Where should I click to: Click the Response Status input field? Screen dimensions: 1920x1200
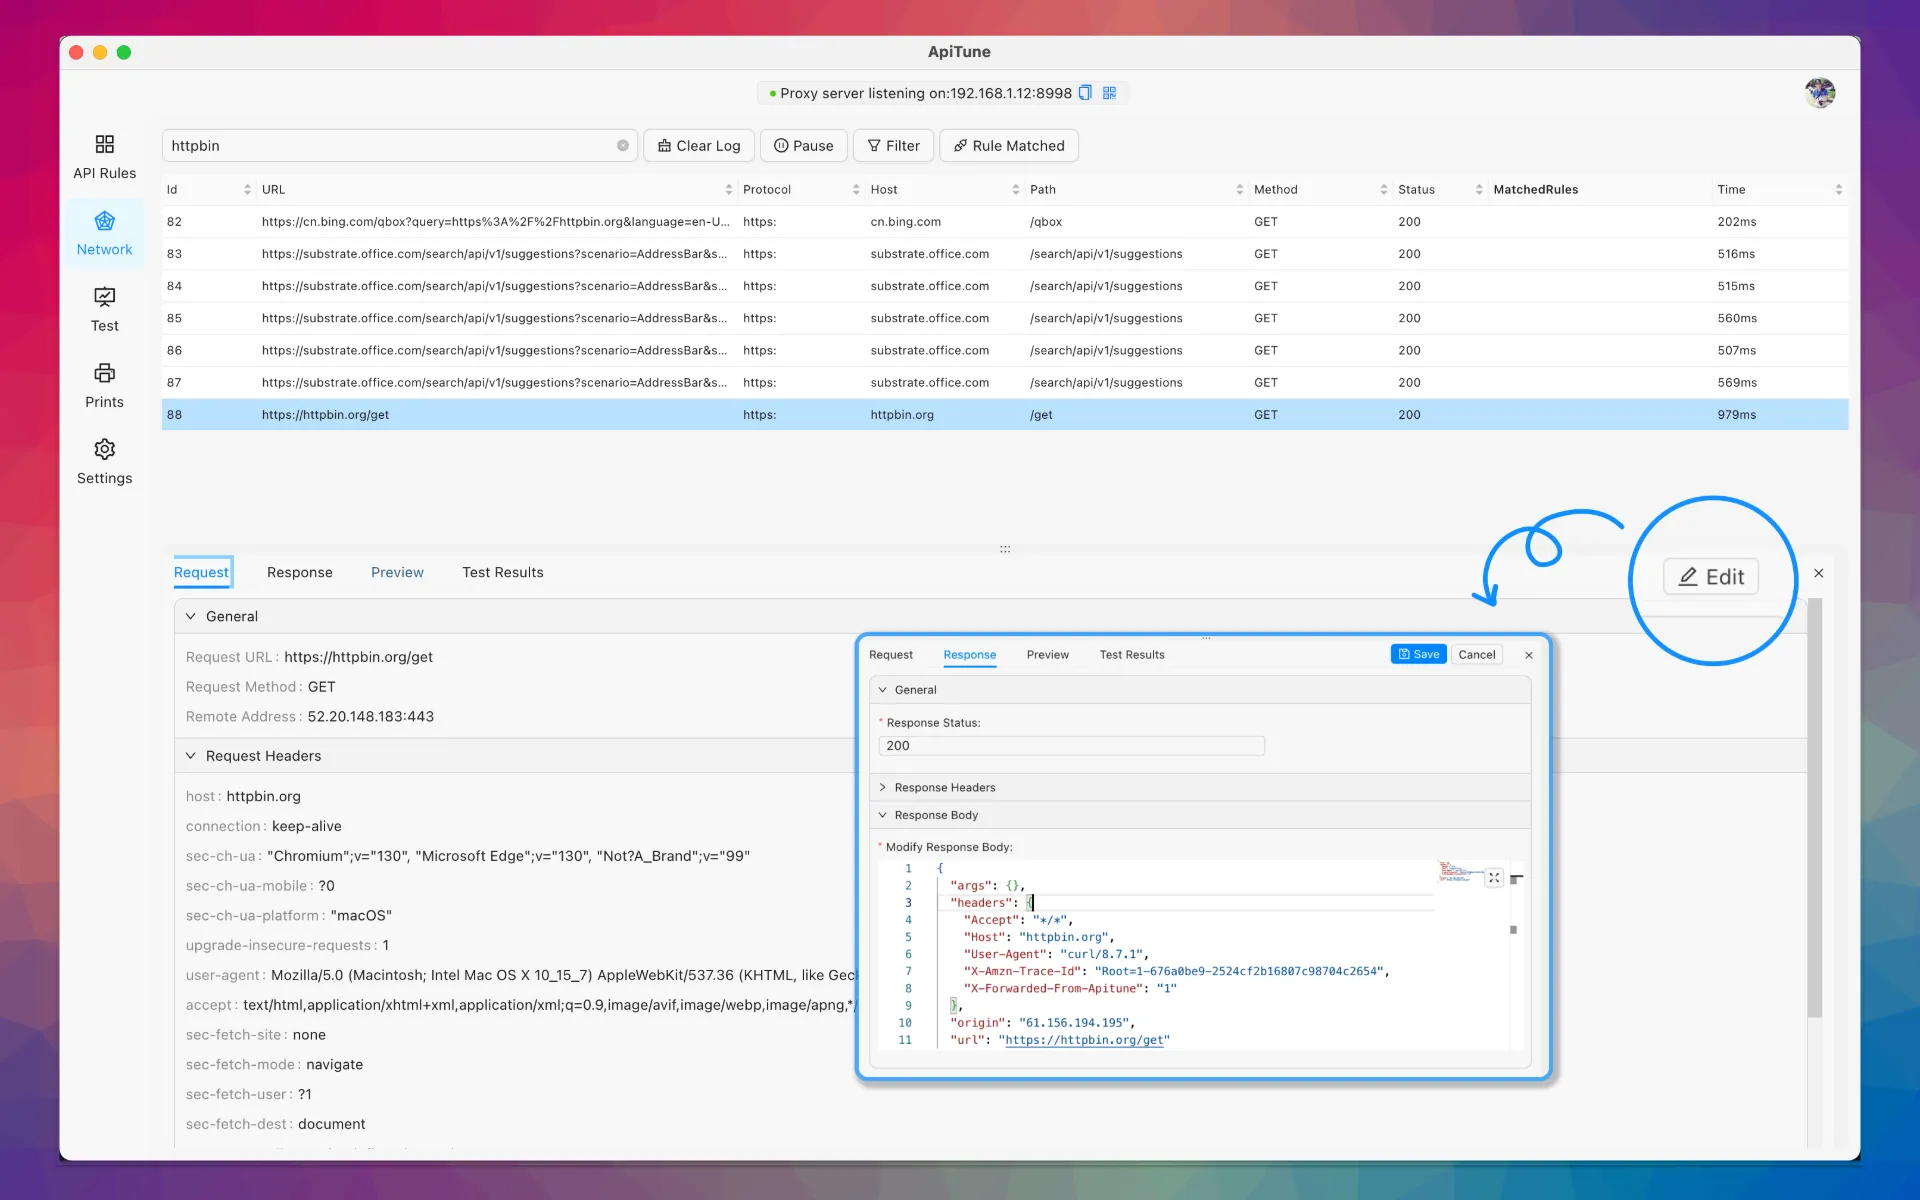[x=1071, y=744]
